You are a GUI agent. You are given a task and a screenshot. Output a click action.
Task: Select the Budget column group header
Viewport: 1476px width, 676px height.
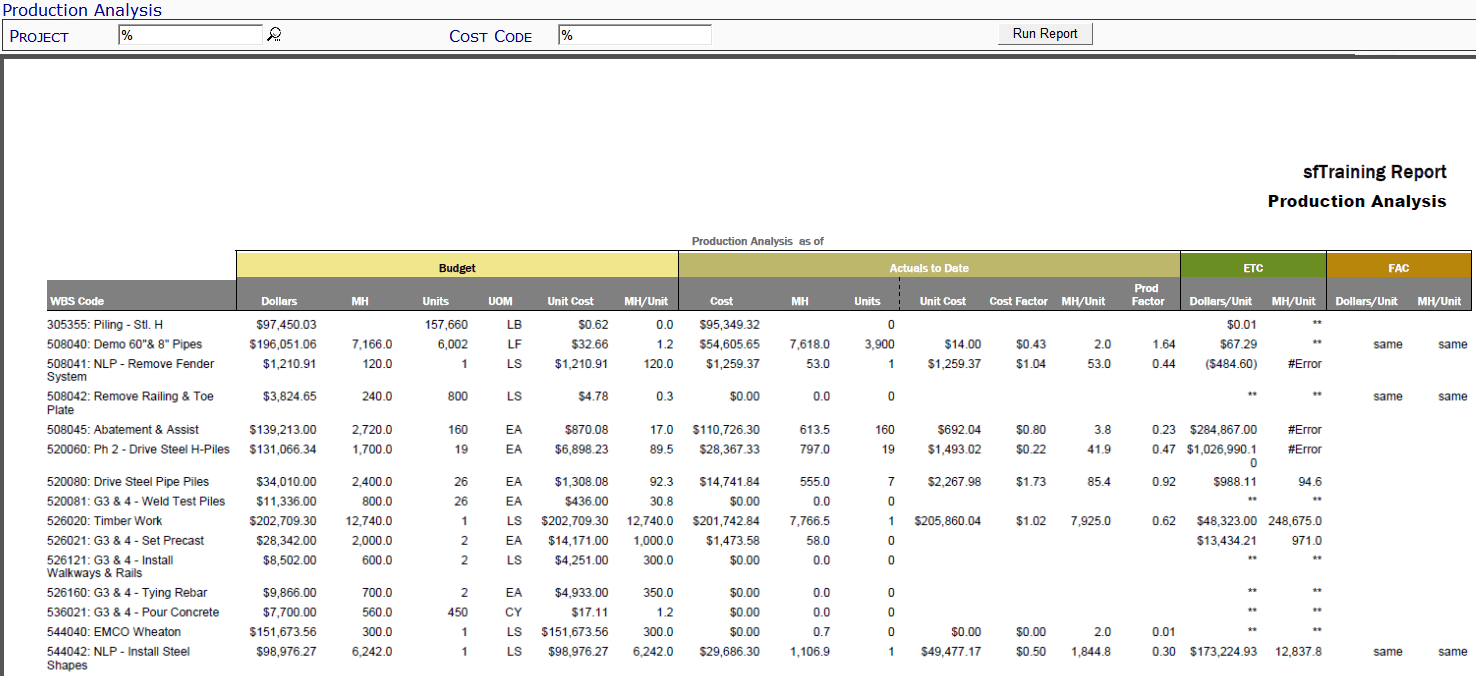coord(456,267)
